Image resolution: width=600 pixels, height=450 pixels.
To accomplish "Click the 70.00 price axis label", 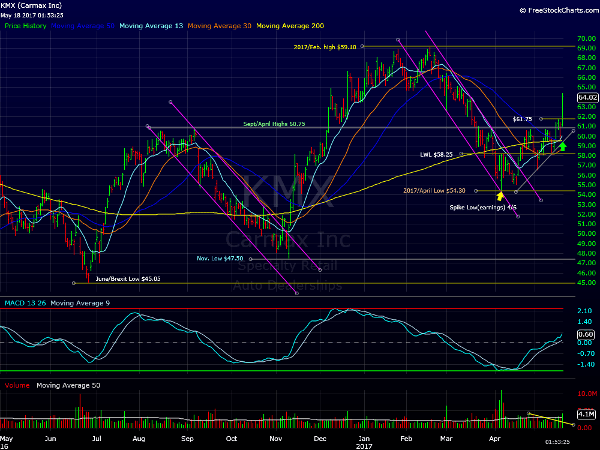I will pyautogui.click(x=586, y=39).
